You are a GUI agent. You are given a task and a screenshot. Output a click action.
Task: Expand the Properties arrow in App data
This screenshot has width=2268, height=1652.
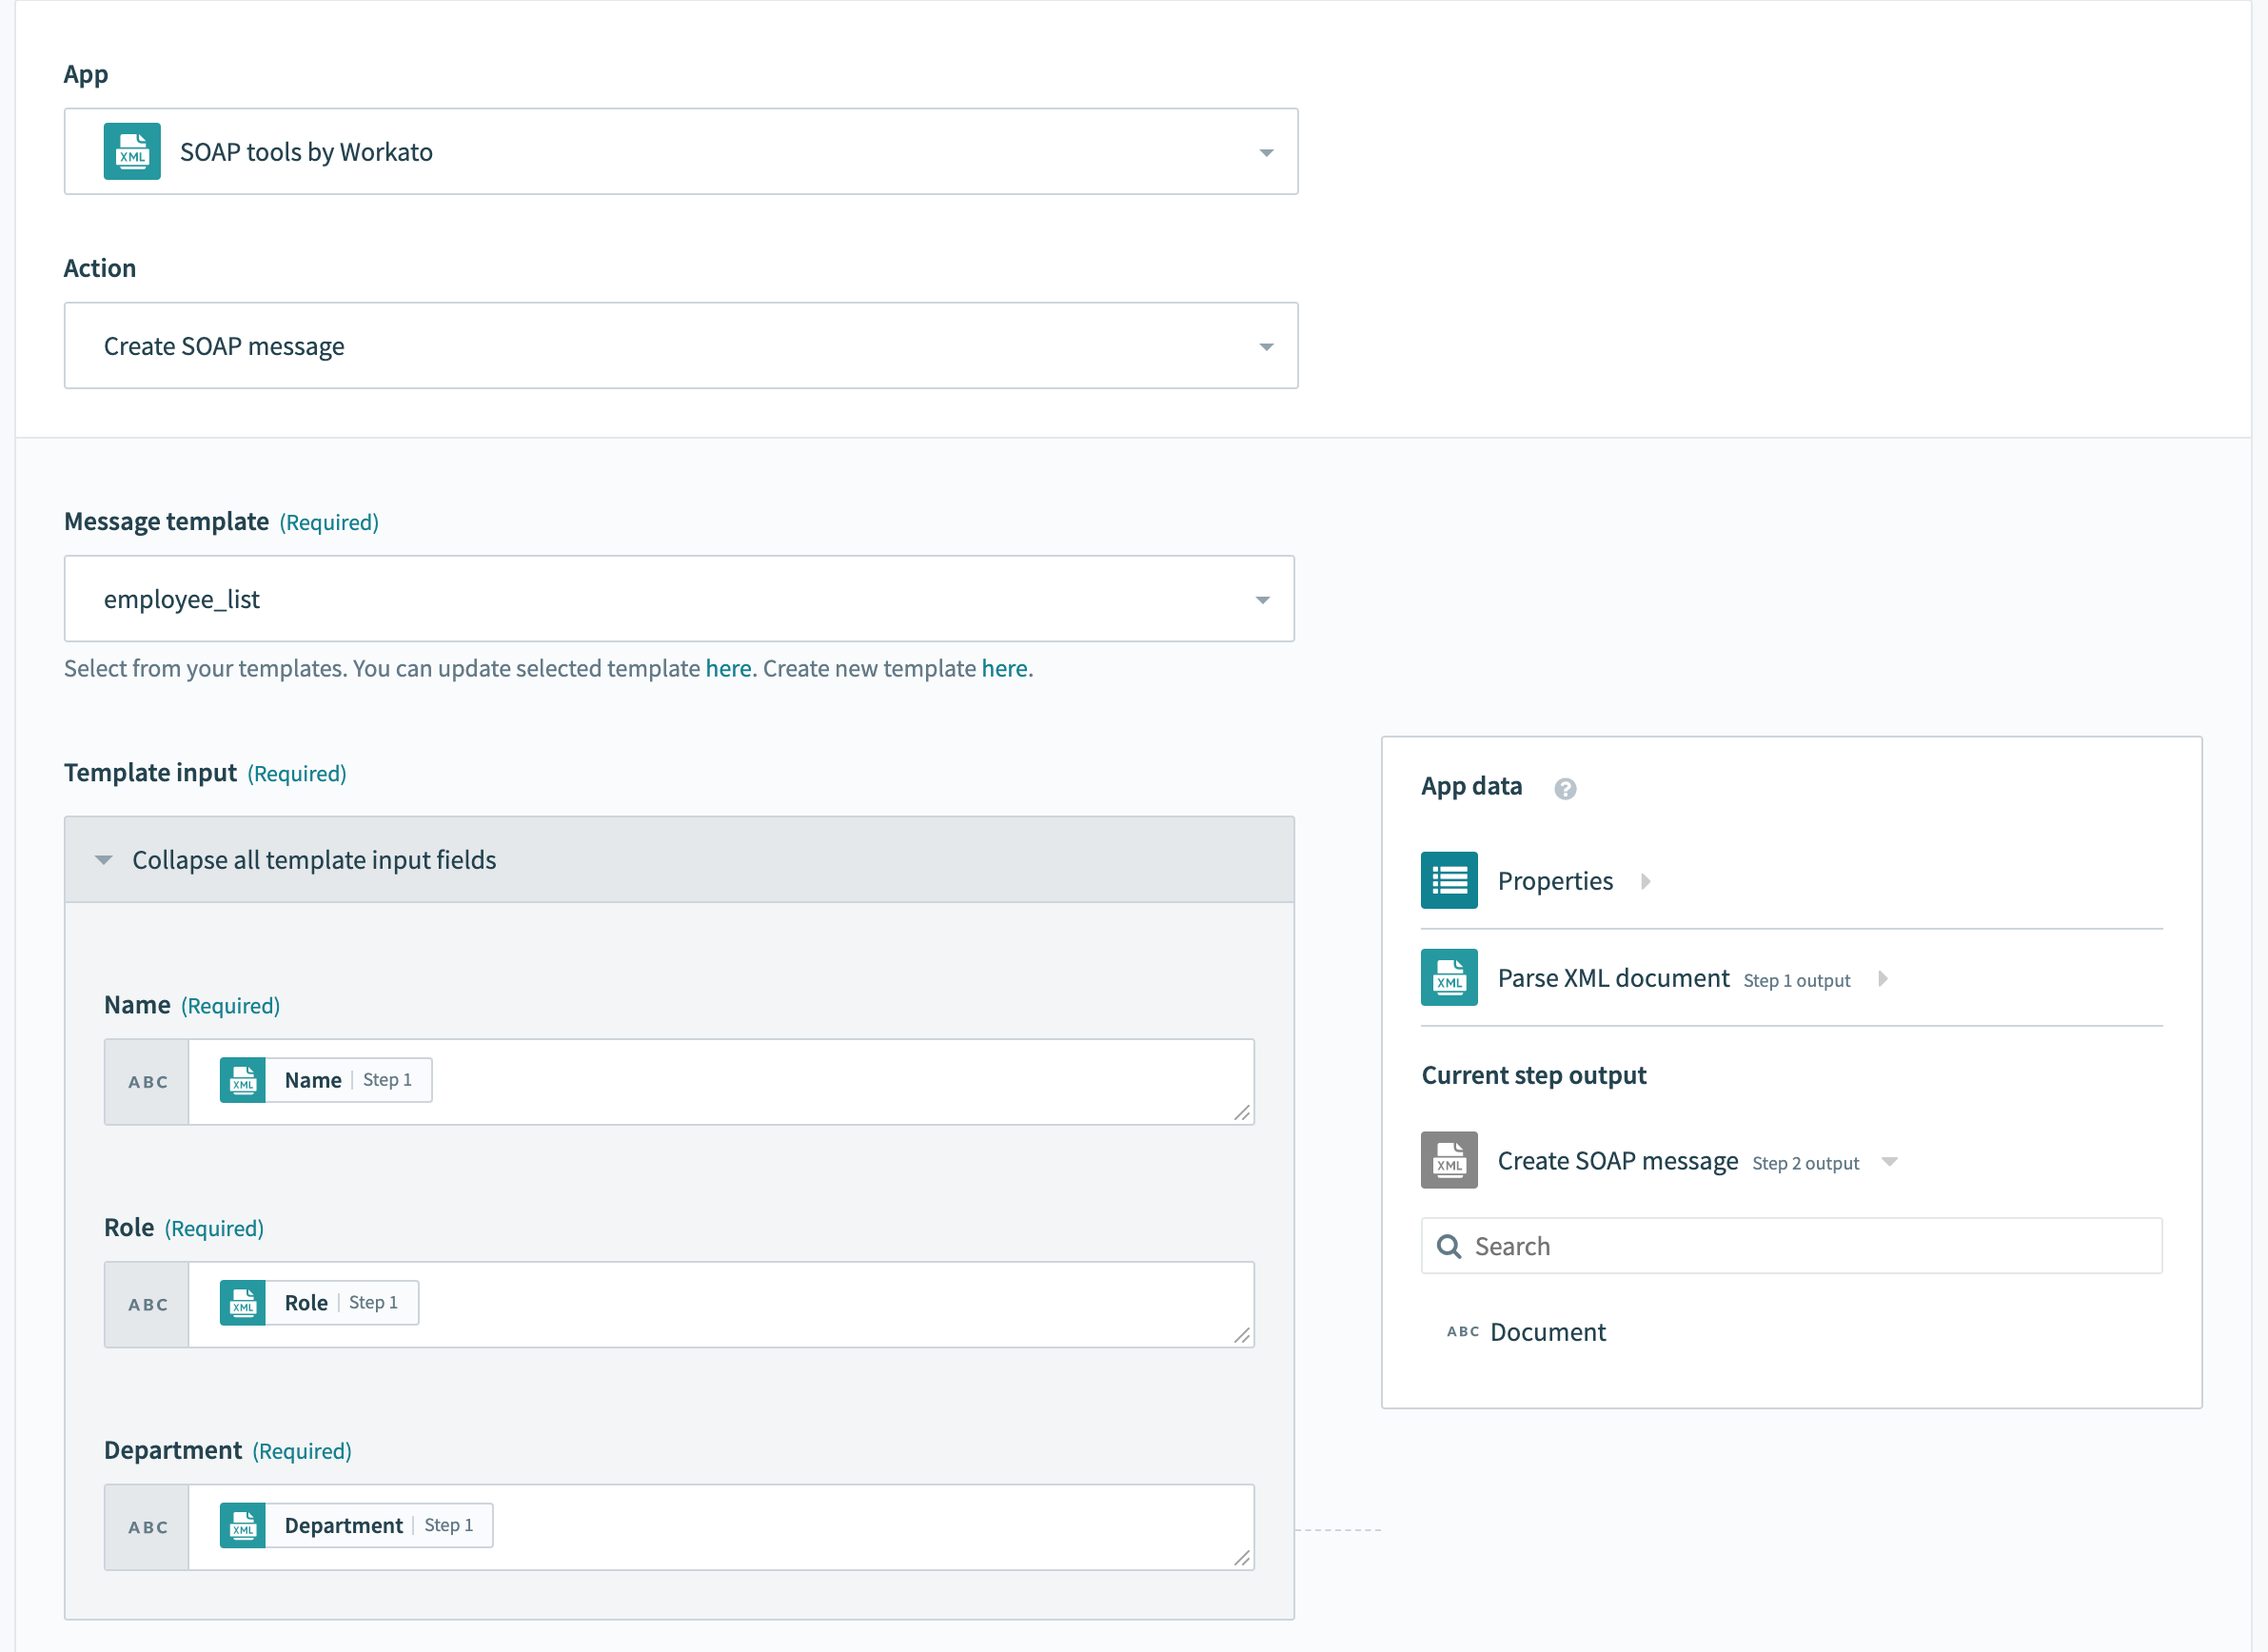pyautogui.click(x=1645, y=881)
